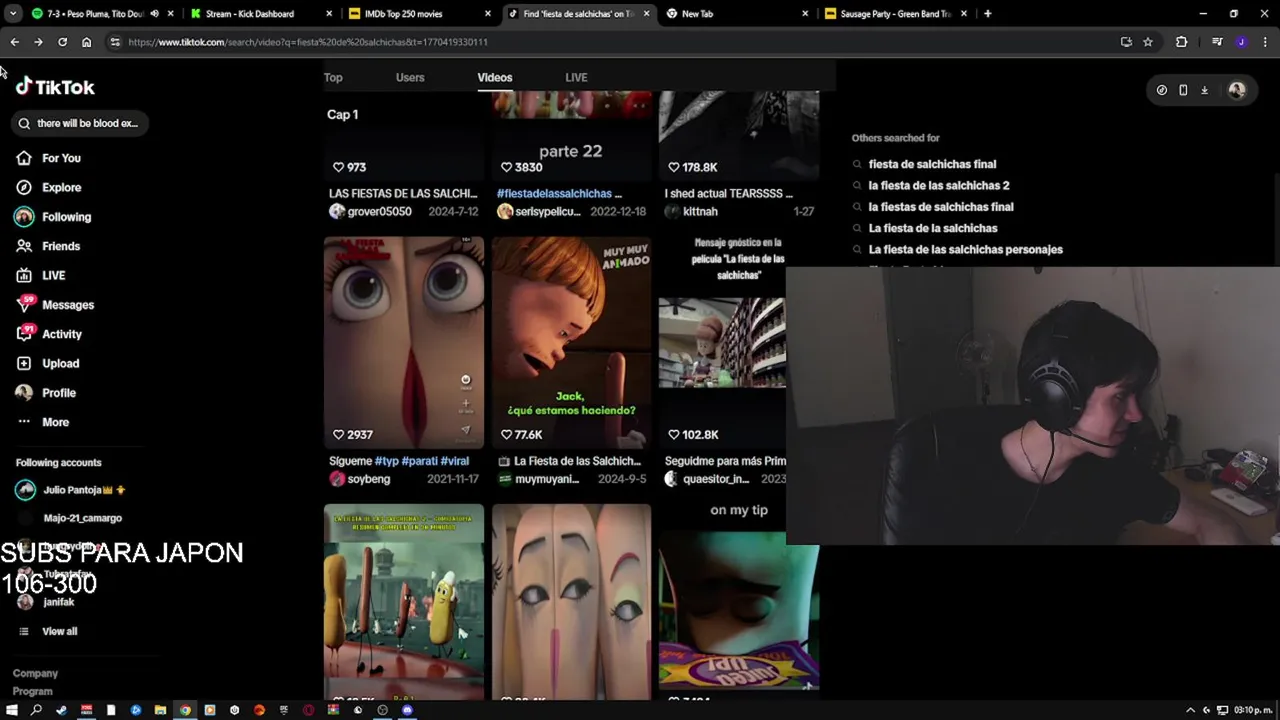
Task: Switch to the LIVE results tab
Action: point(576,77)
